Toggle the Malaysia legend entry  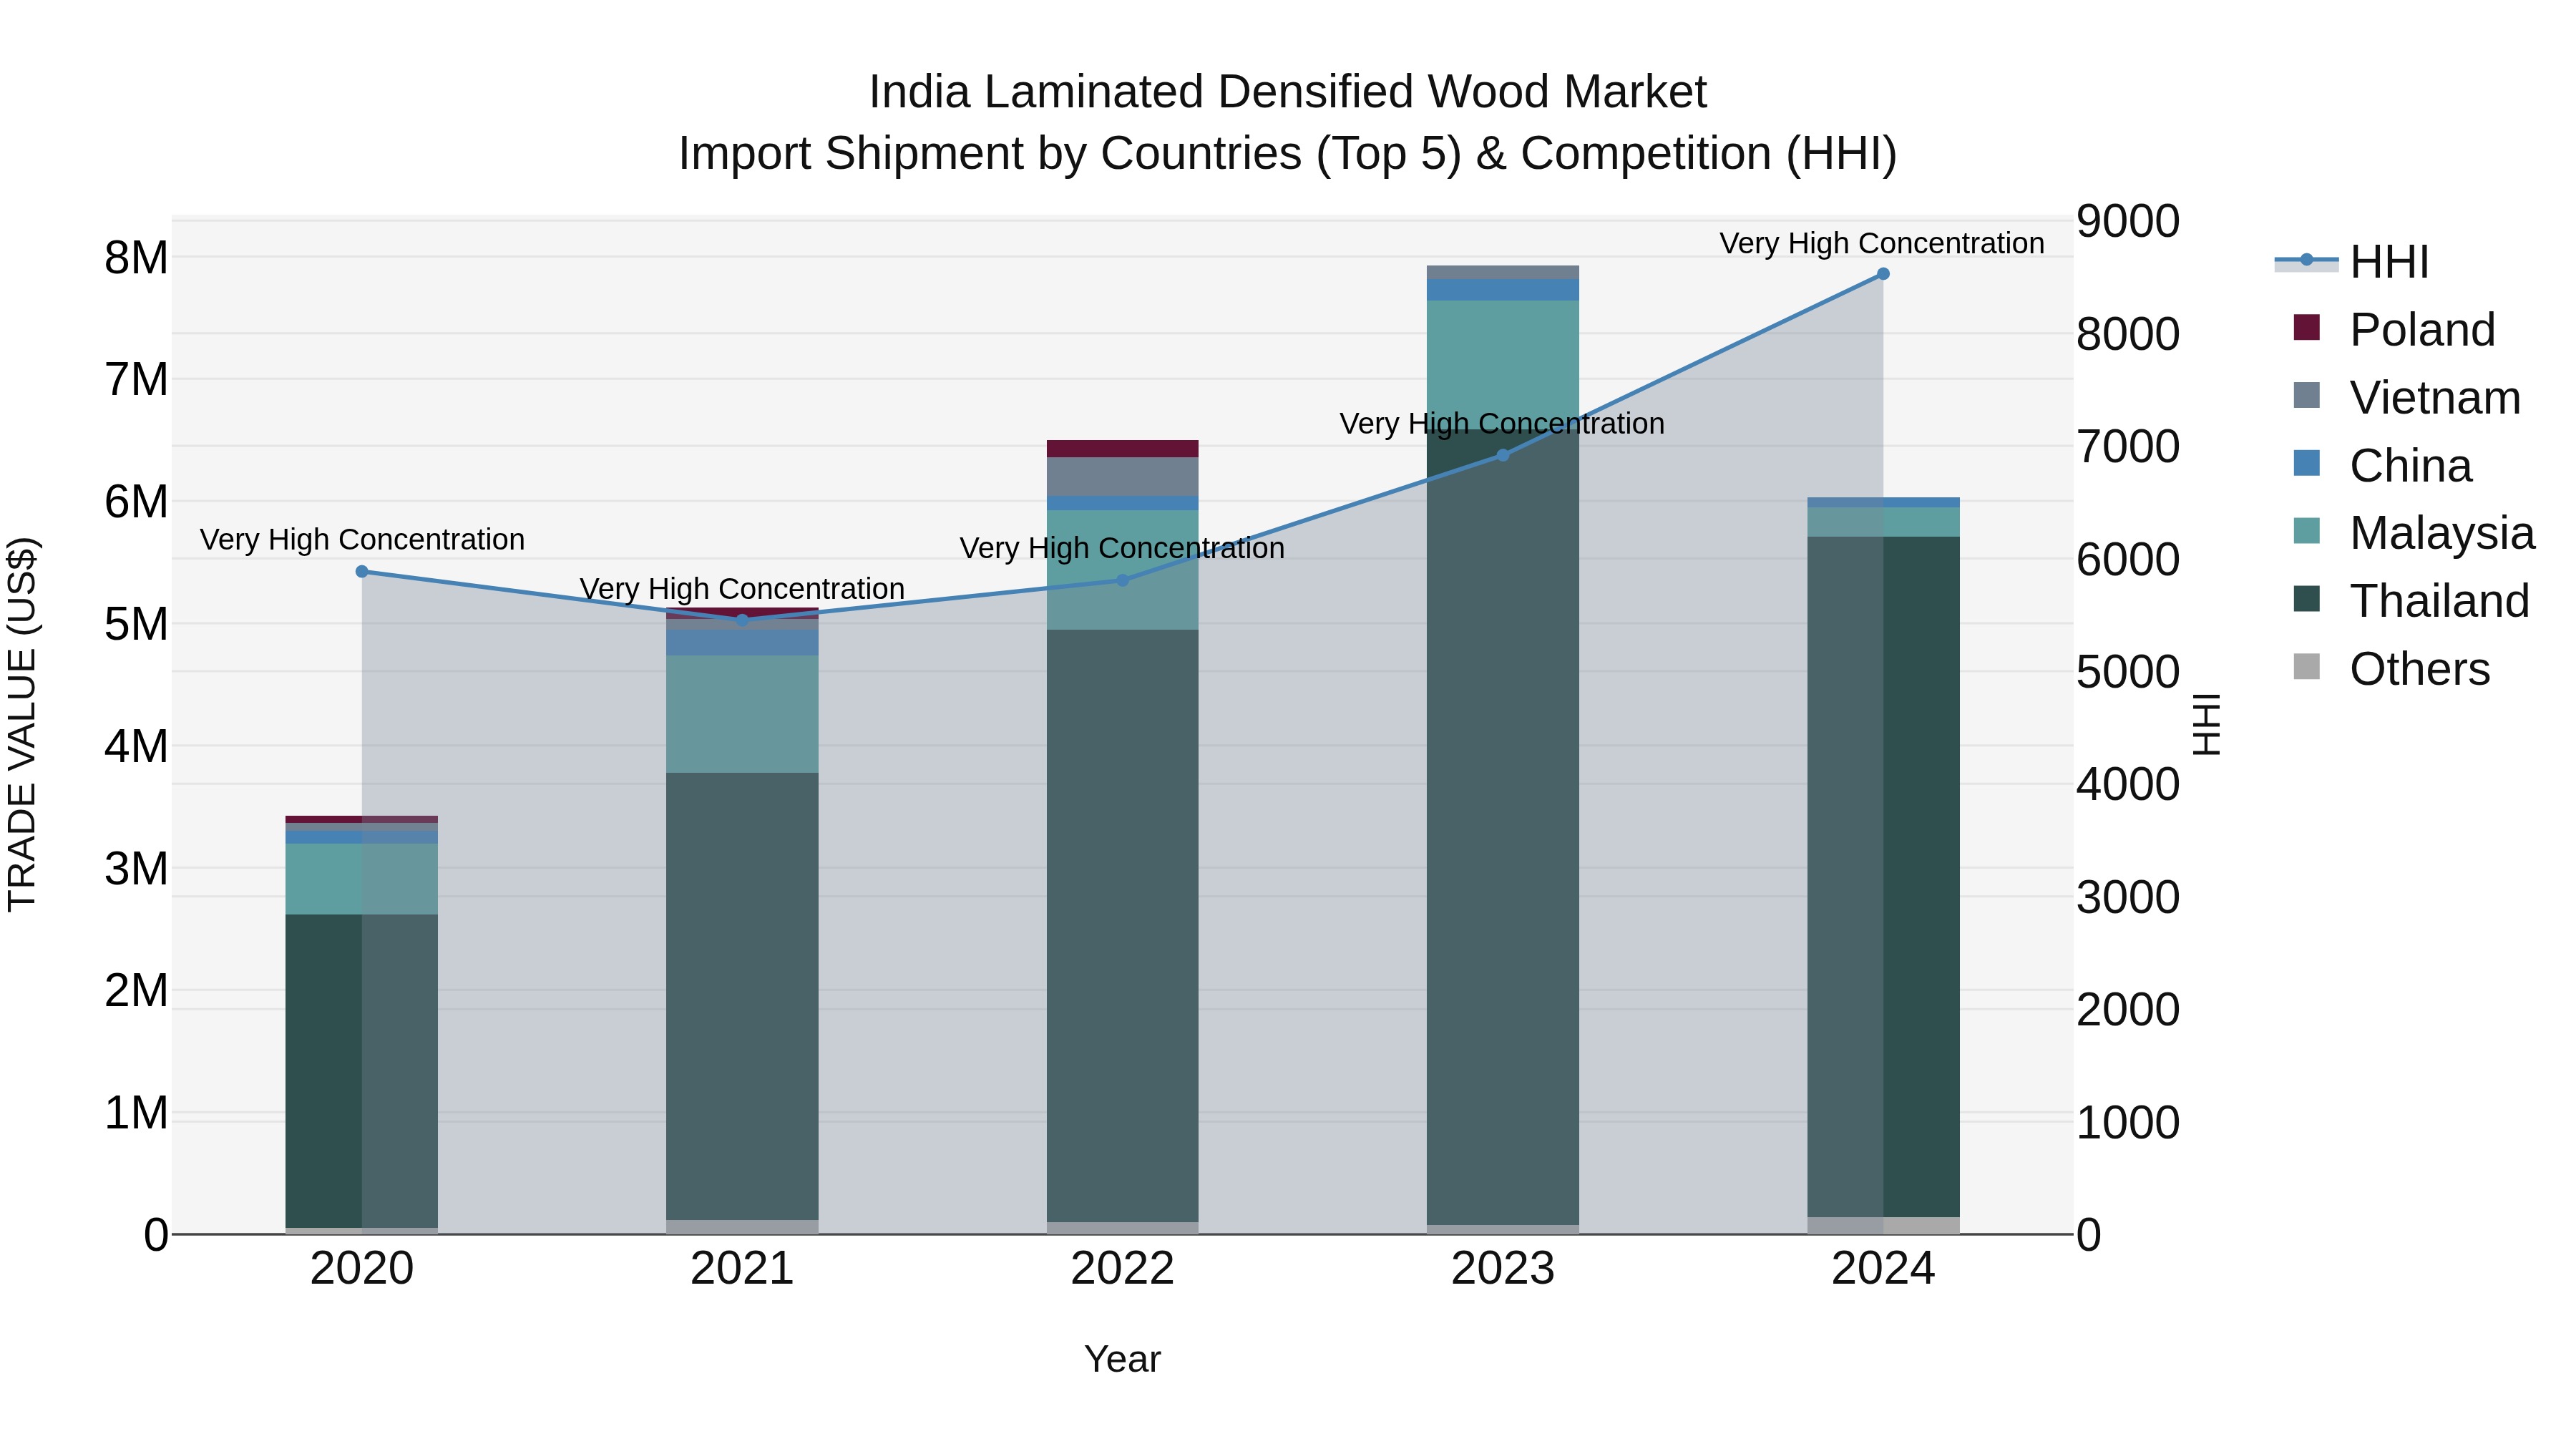pos(2414,532)
